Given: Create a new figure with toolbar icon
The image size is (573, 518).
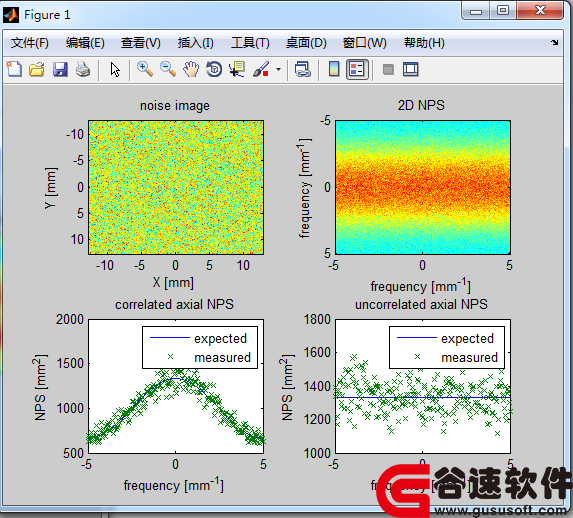Looking at the screenshot, I should click(14, 69).
